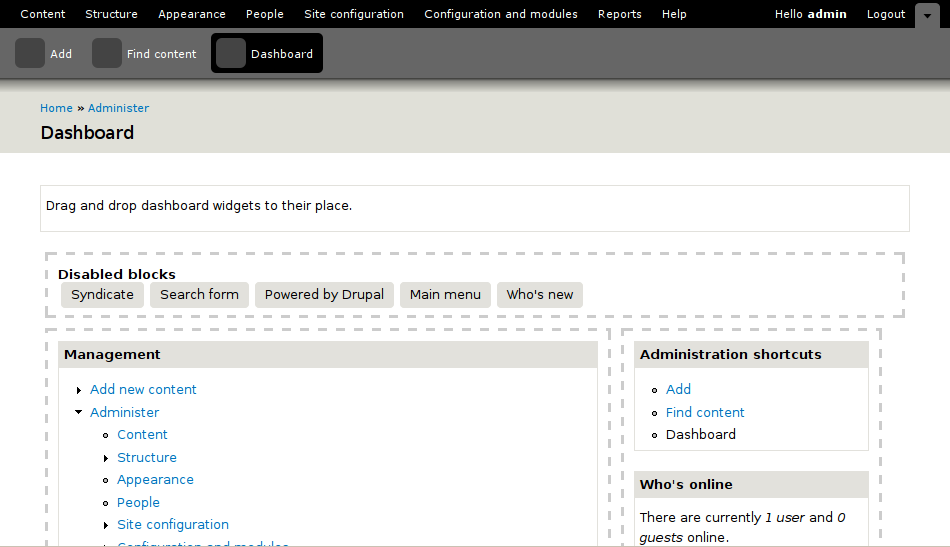Open the Content menu in top bar
The height and width of the screenshot is (547, 950).
click(43, 14)
